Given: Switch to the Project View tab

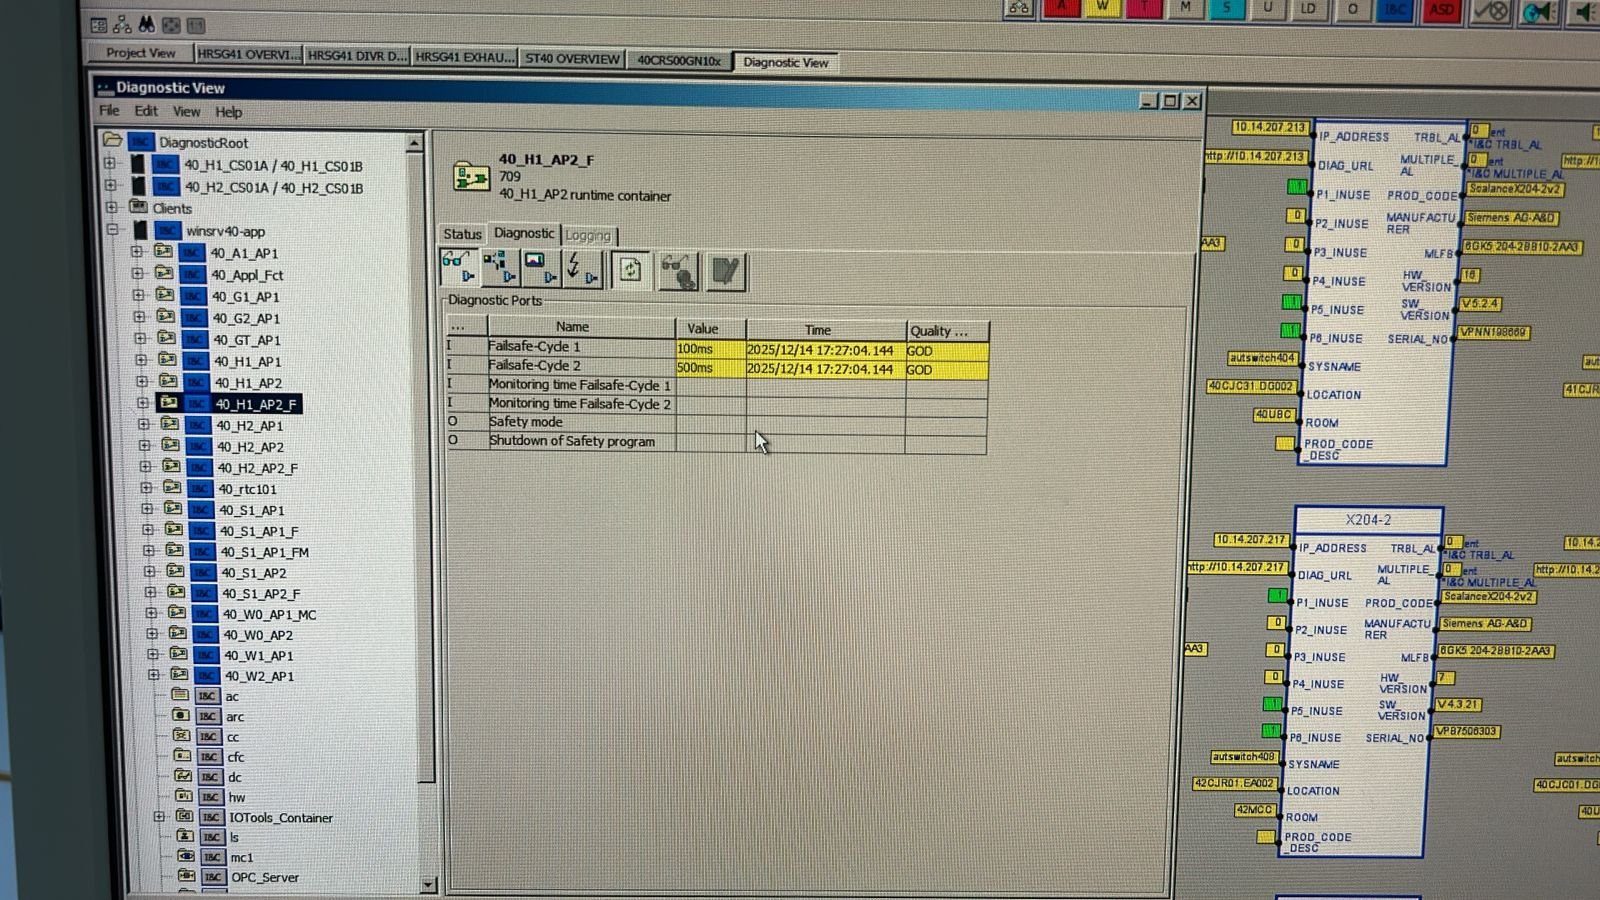Looking at the screenshot, I should point(140,53).
